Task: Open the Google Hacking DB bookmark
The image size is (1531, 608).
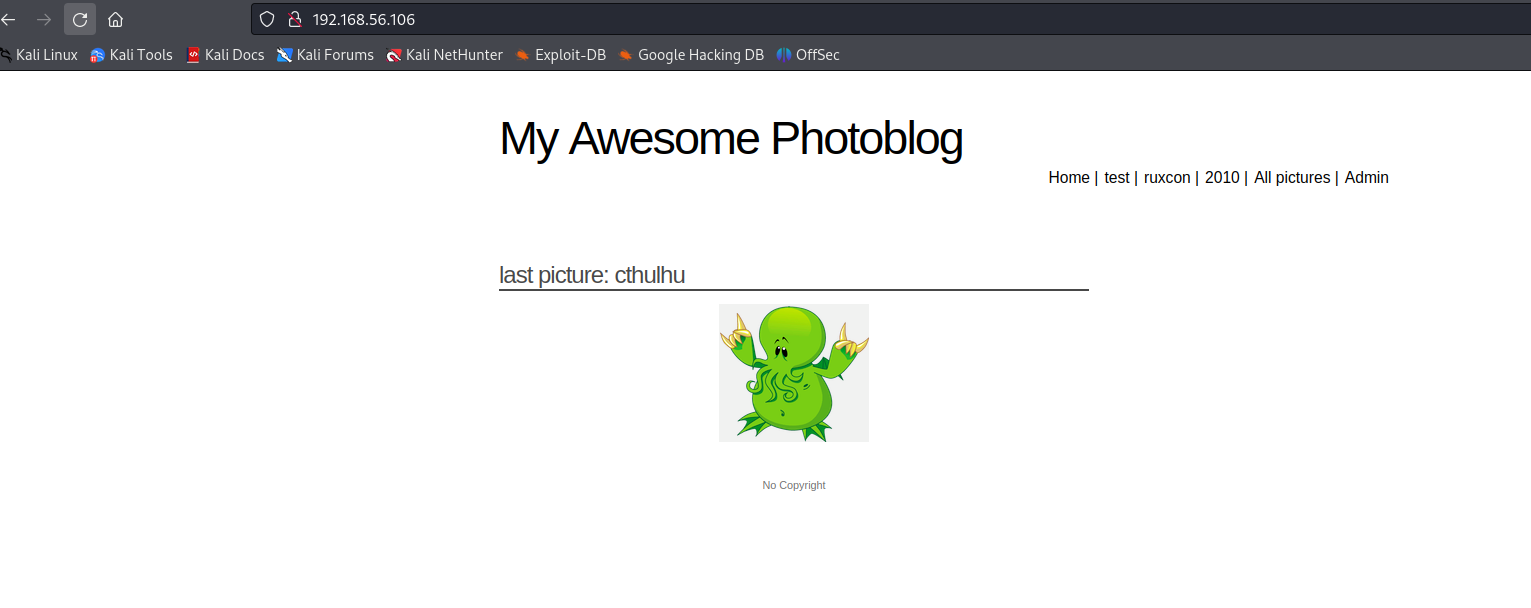Action: (691, 55)
